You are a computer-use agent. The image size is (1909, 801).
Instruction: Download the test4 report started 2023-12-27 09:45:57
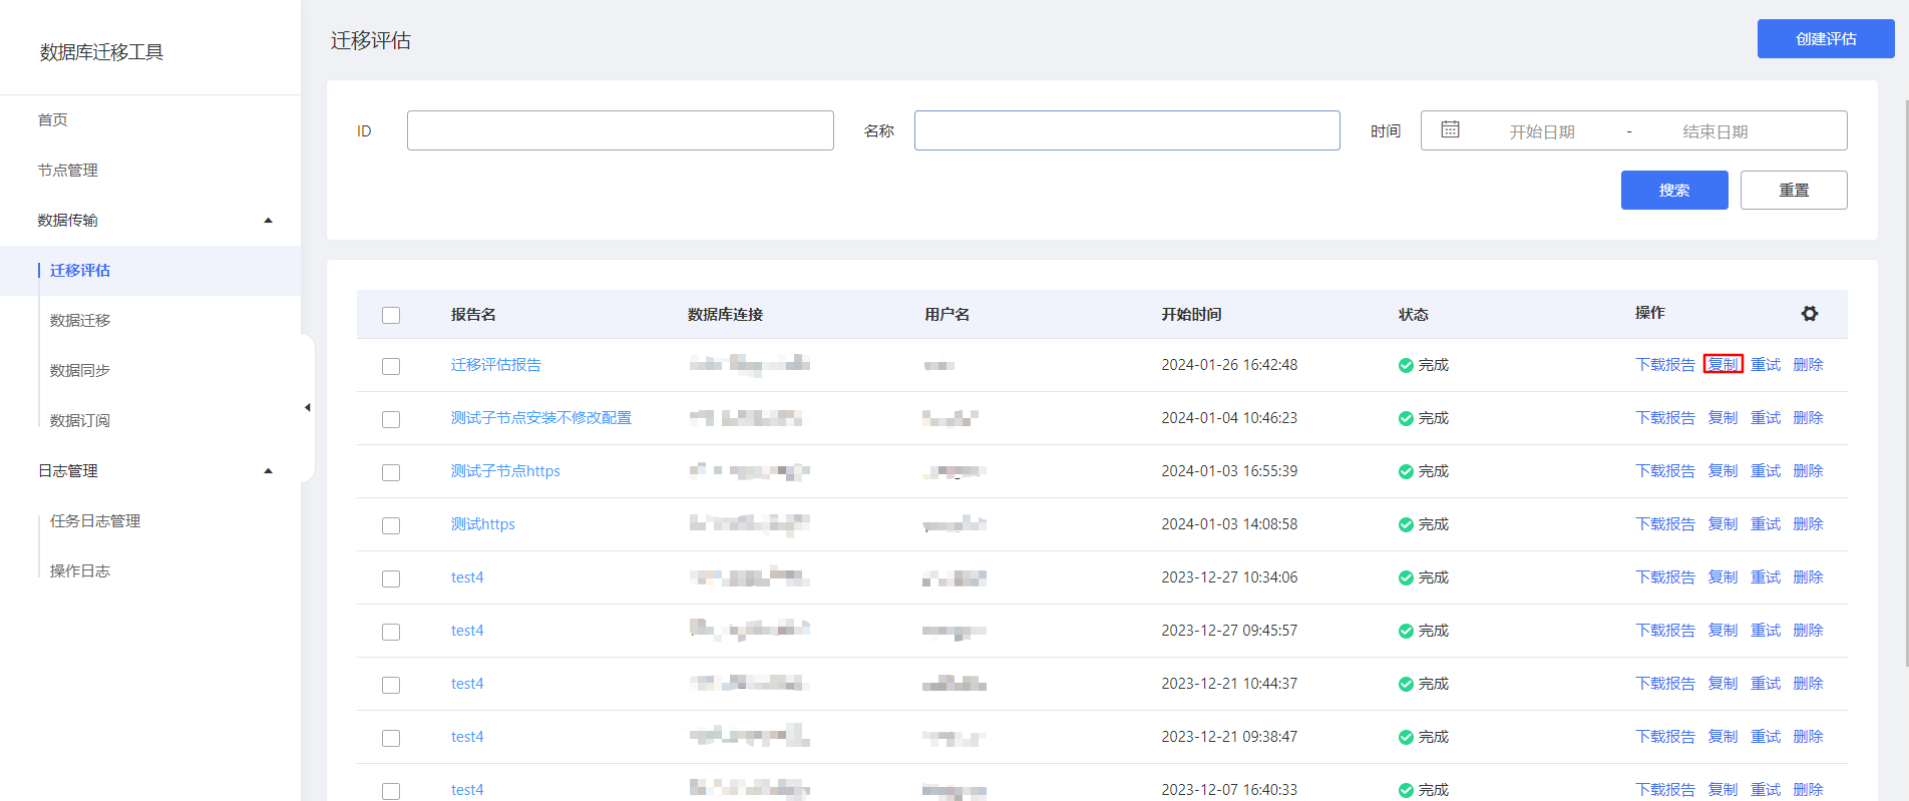click(1665, 630)
